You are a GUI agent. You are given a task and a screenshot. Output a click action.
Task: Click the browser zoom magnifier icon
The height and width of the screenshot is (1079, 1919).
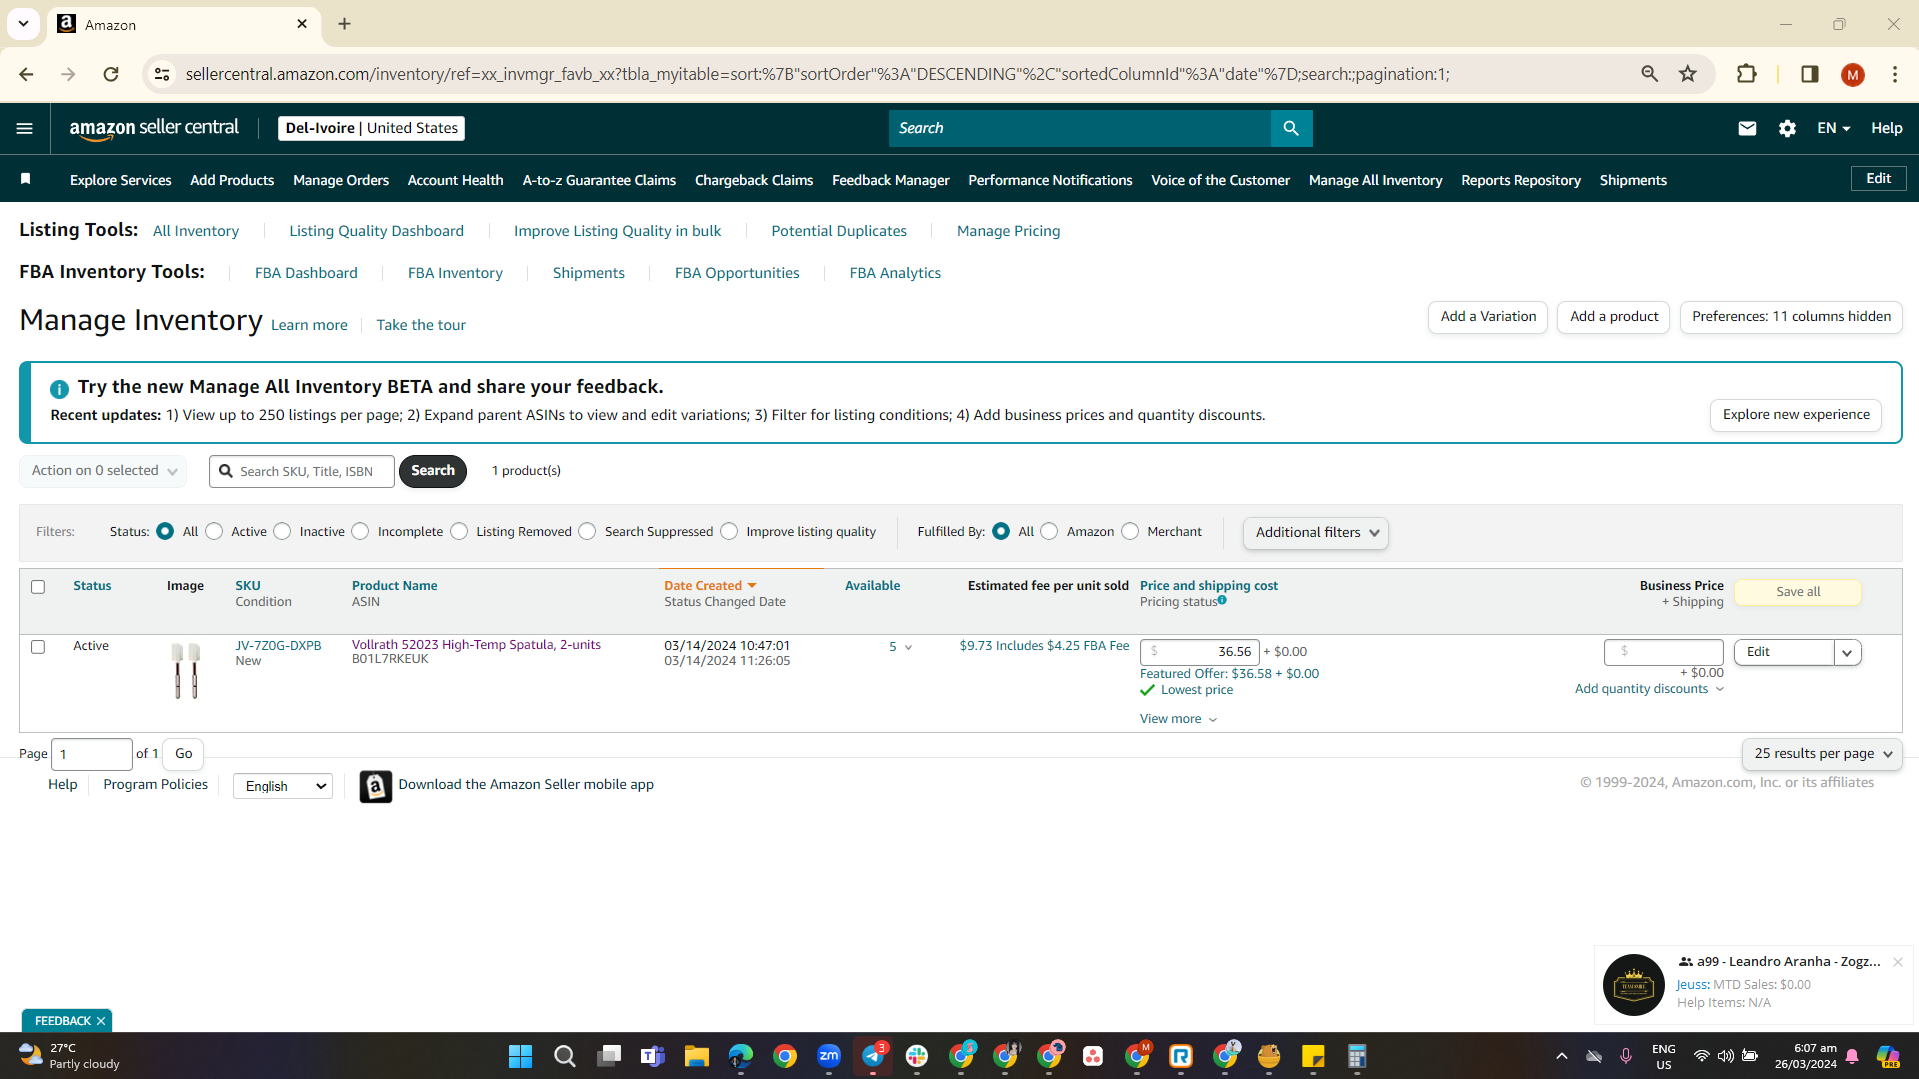pyautogui.click(x=1649, y=74)
